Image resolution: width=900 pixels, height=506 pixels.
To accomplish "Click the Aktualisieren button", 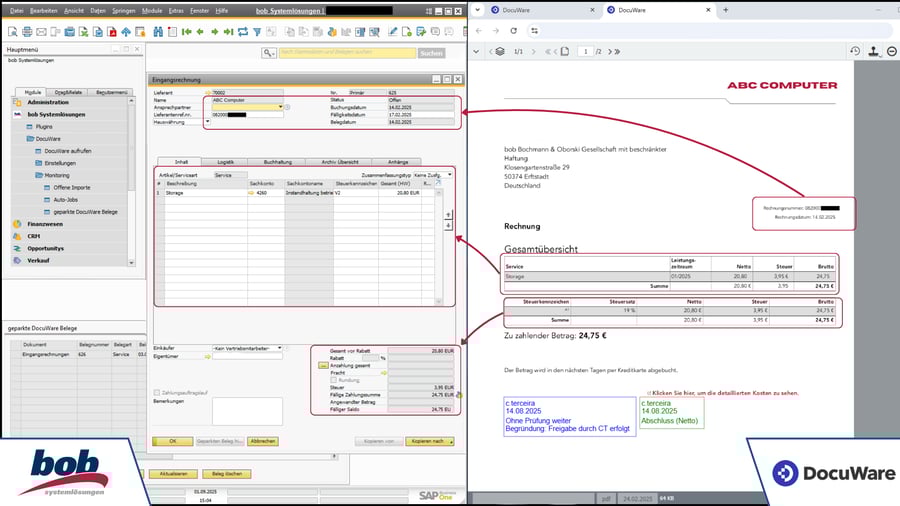I will click(173, 474).
